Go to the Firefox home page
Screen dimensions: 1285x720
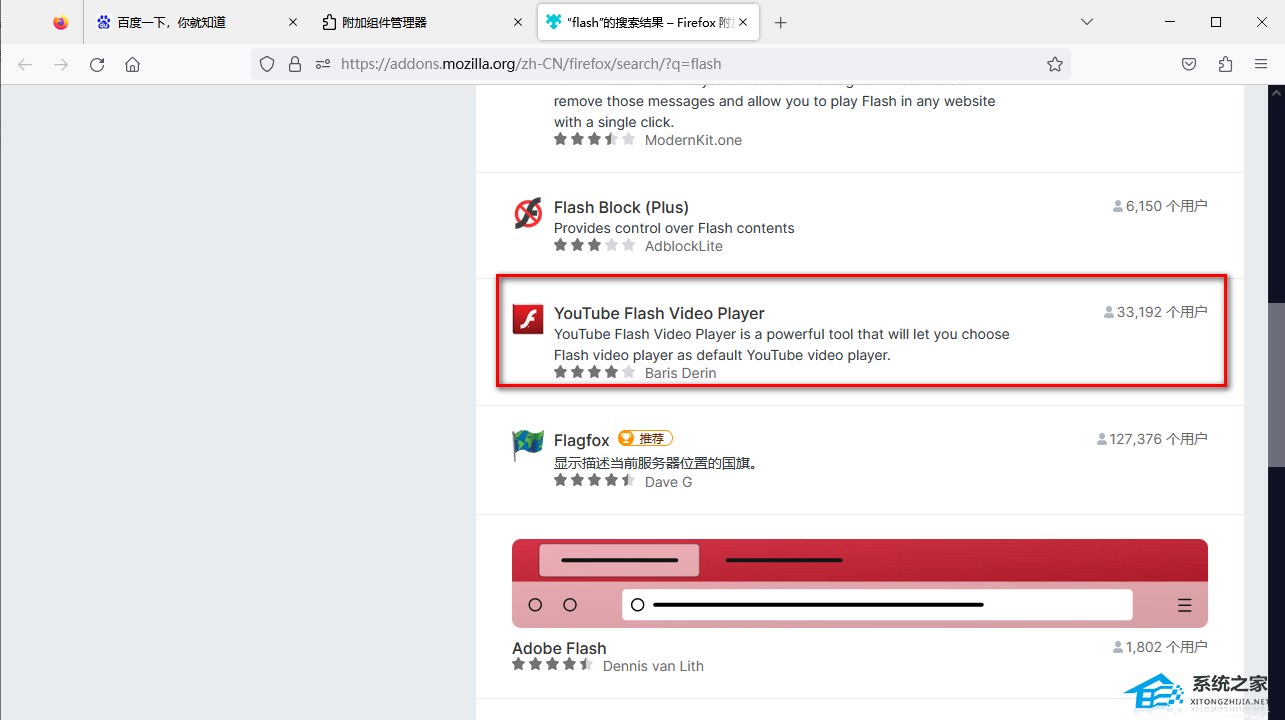(x=133, y=64)
